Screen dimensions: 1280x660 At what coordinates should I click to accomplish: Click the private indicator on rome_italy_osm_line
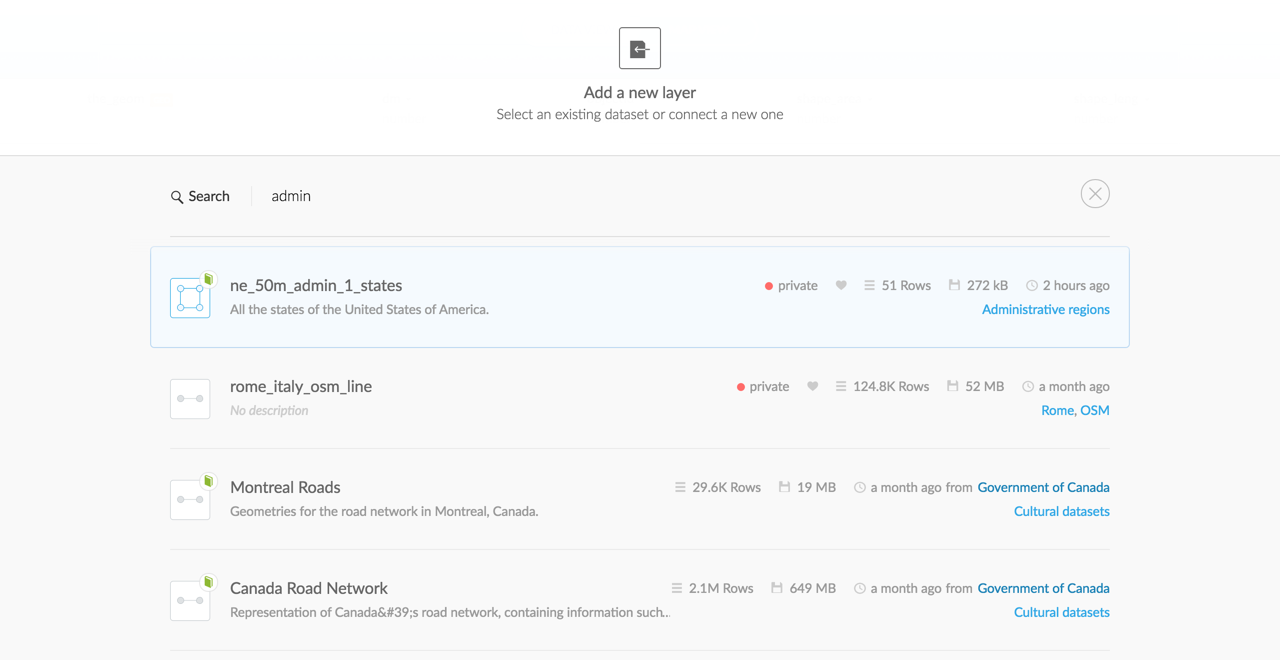click(762, 386)
